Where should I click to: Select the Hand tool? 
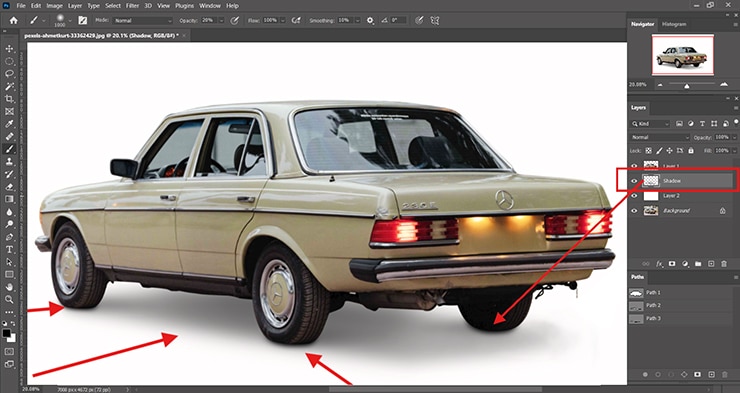[9, 287]
